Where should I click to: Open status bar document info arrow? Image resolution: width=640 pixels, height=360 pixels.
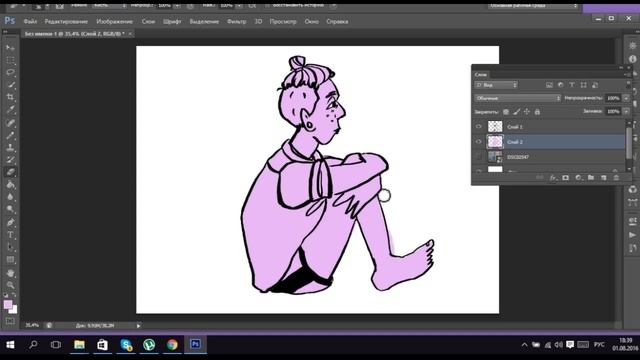[x=138, y=326]
